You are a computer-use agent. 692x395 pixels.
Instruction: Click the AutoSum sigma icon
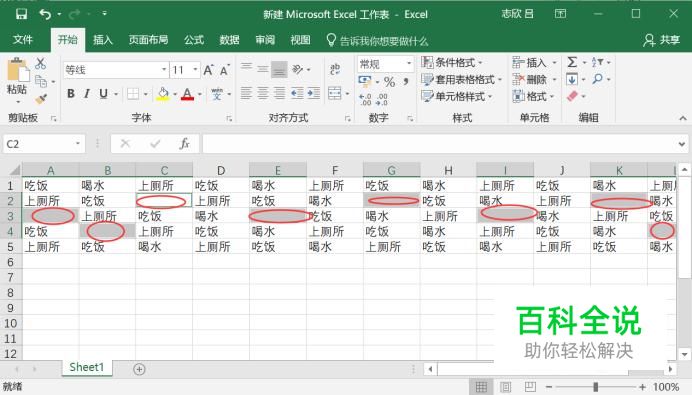(x=572, y=62)
